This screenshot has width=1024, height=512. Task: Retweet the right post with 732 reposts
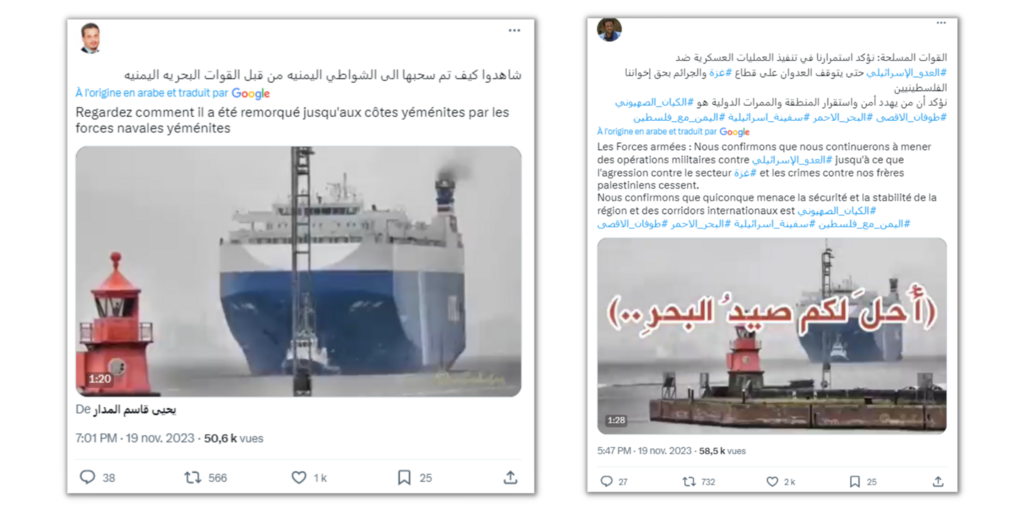click(689, 481)
